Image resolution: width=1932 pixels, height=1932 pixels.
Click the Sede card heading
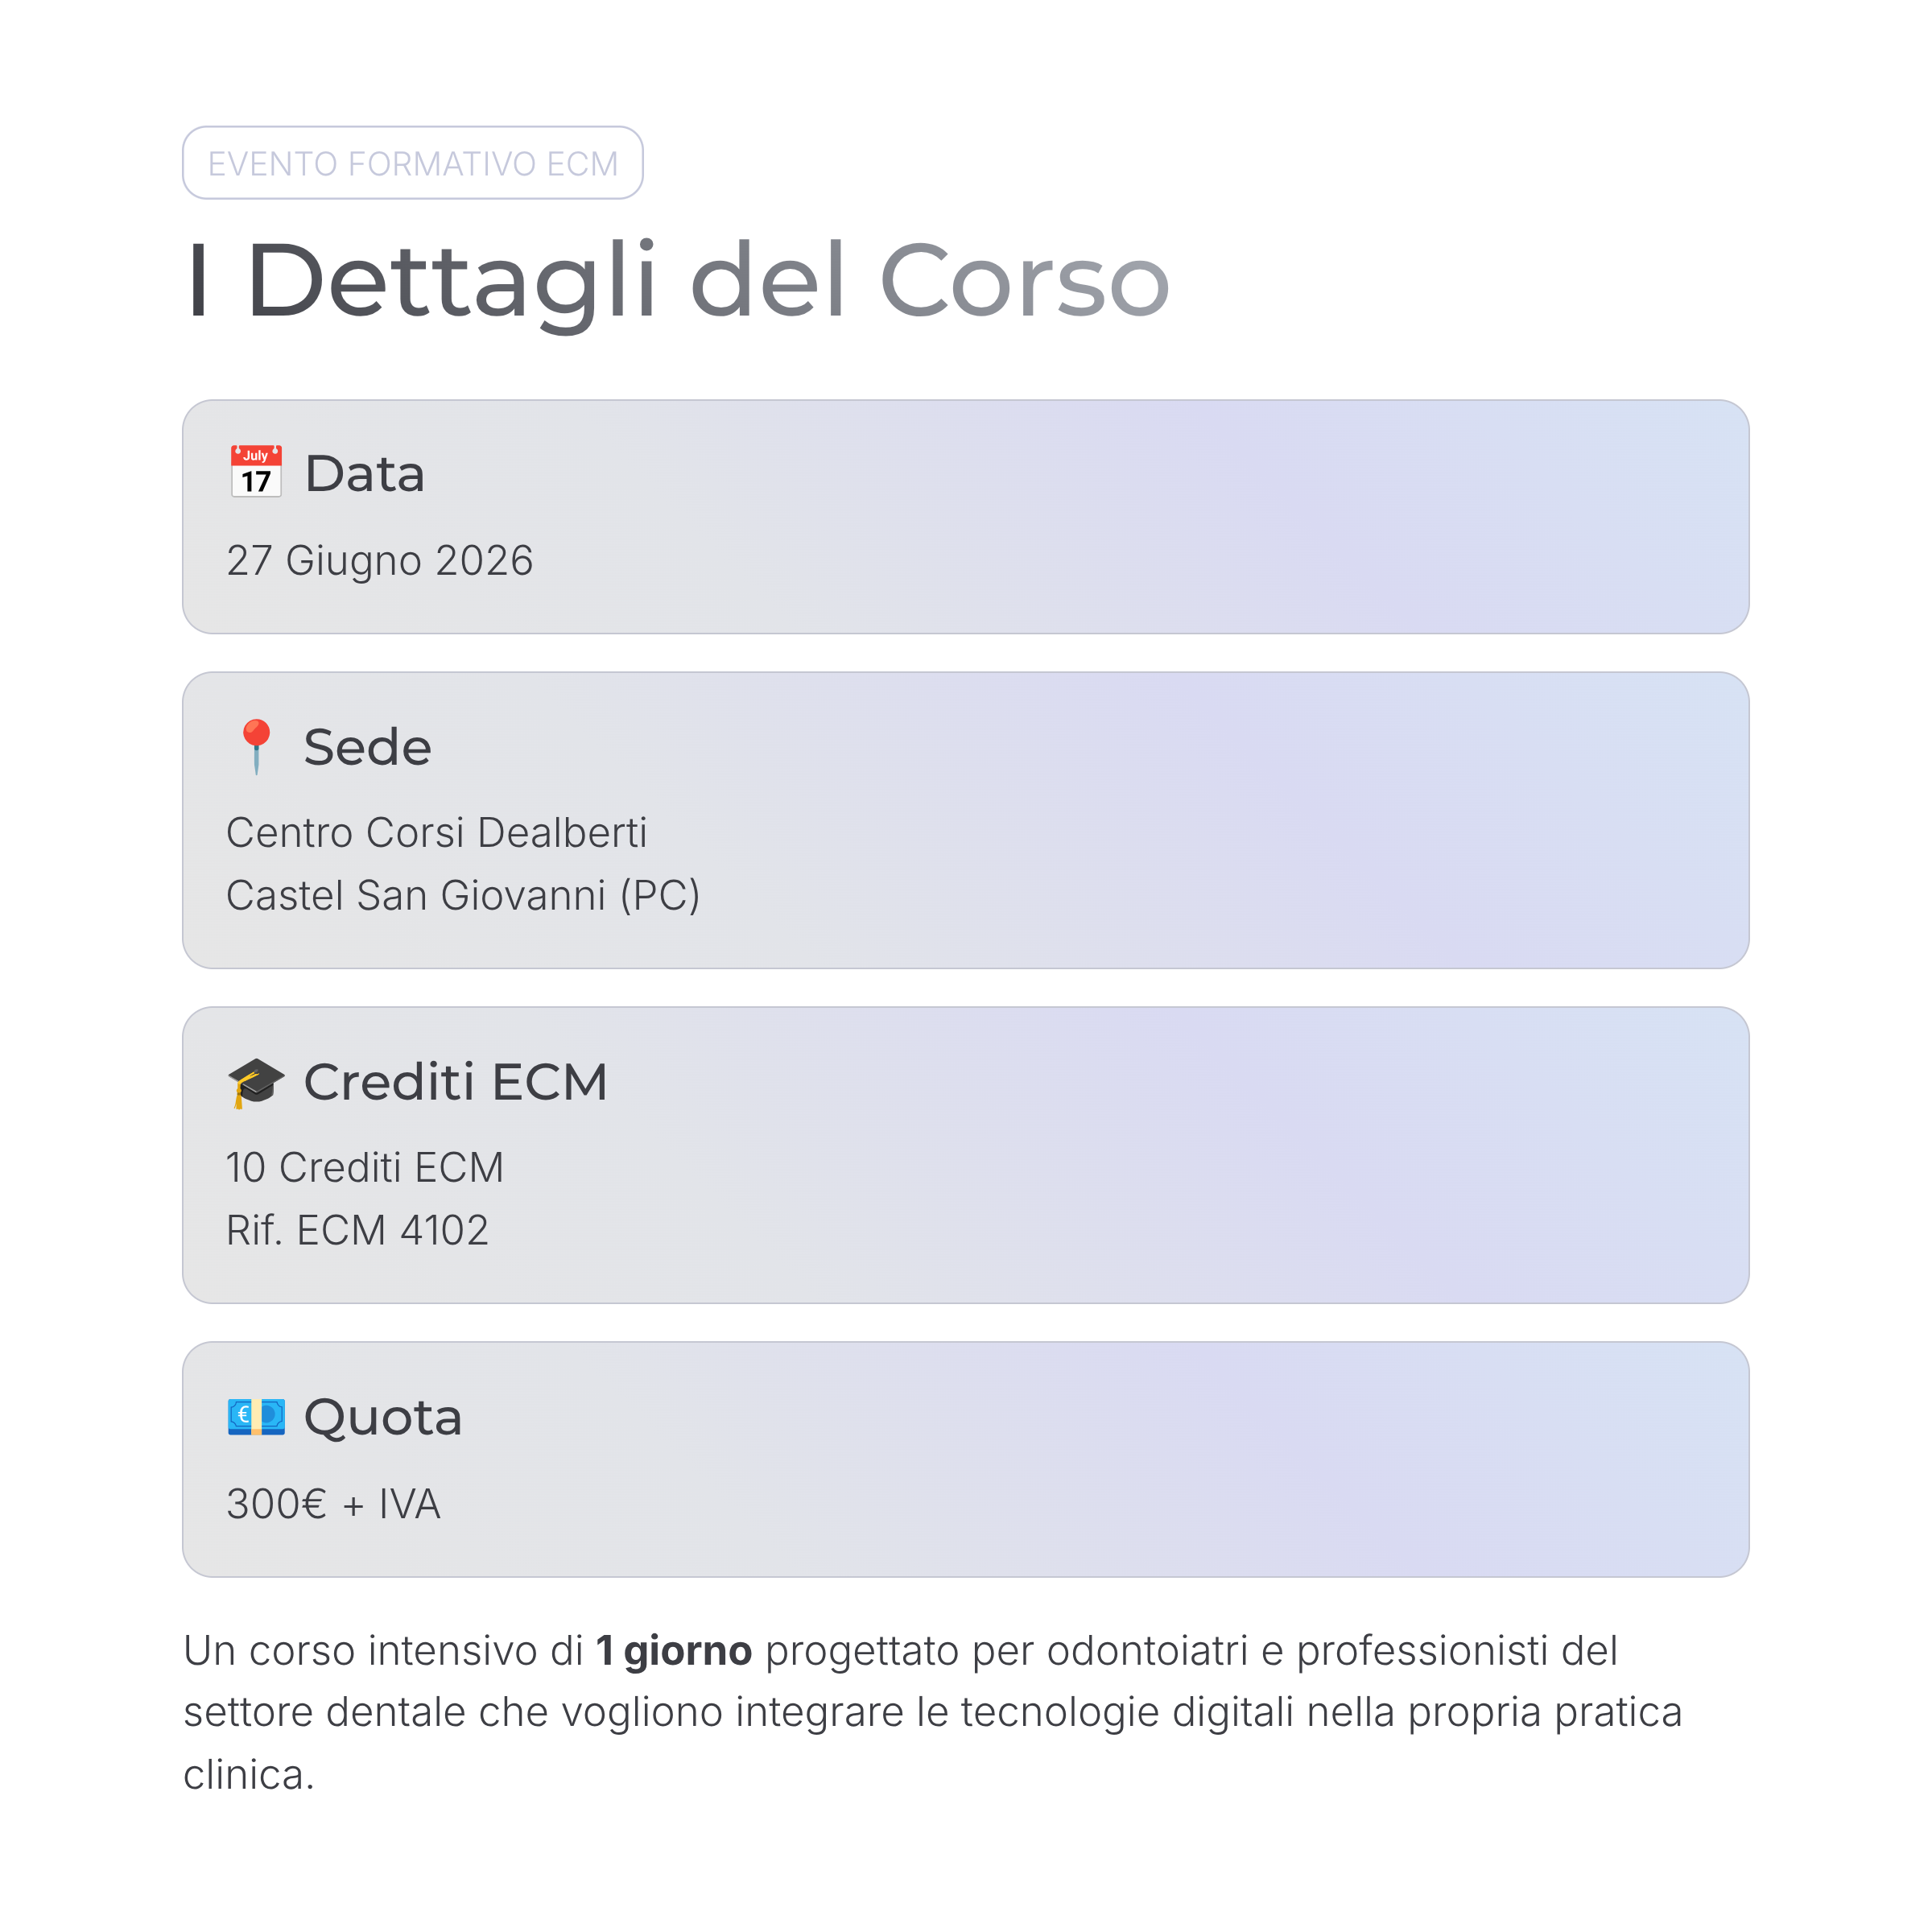coord(367,747)
